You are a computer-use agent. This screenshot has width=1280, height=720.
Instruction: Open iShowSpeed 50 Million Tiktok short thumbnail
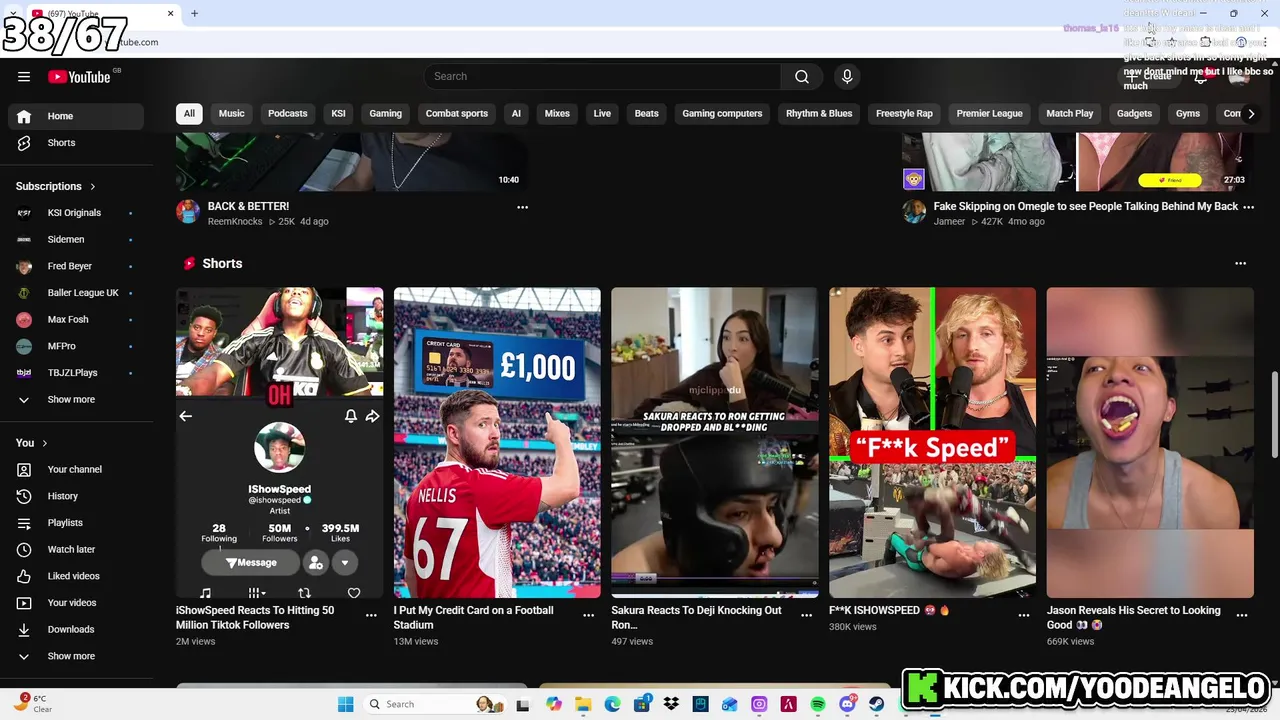coord(279,443)
